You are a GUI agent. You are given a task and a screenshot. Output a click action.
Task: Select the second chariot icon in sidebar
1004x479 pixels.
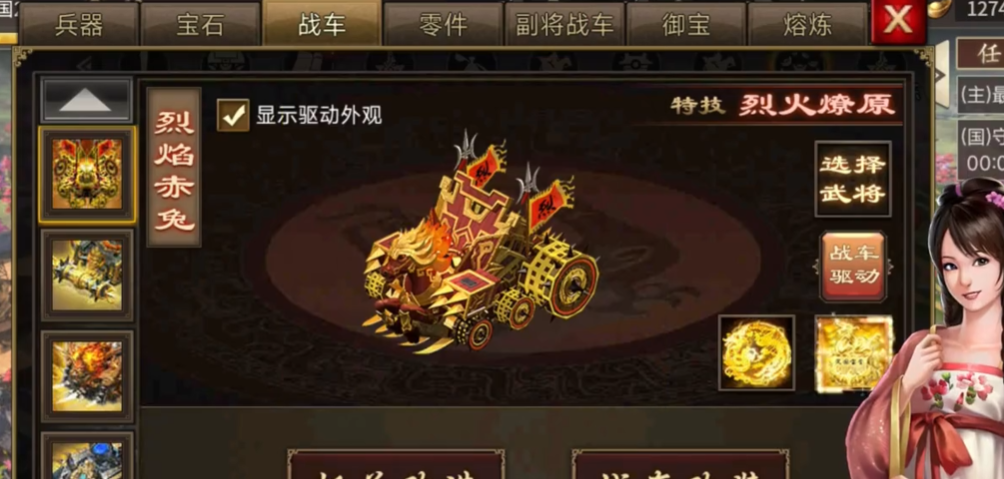pos(87,275)
